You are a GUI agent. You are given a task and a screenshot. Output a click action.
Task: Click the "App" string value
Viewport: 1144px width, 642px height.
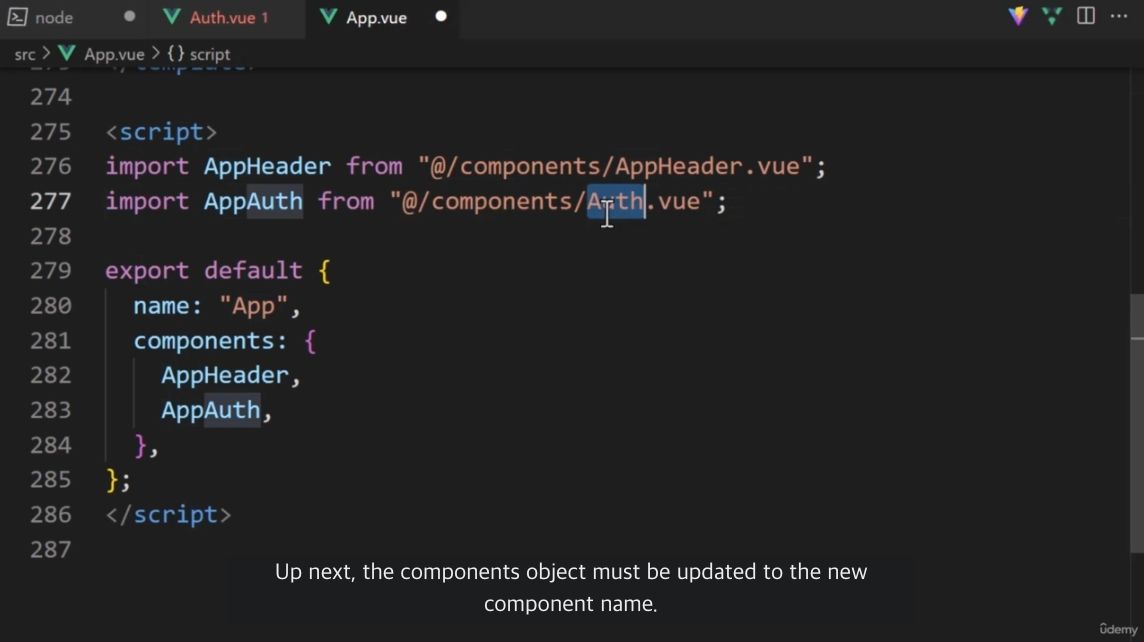(x=253, y=306)
